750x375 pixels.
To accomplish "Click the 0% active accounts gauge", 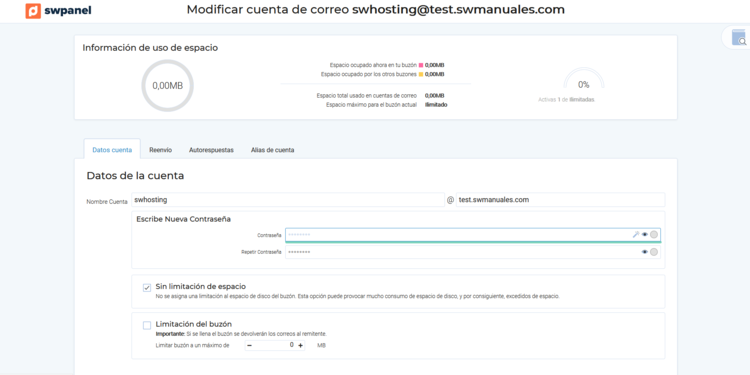I will point(584,79).
